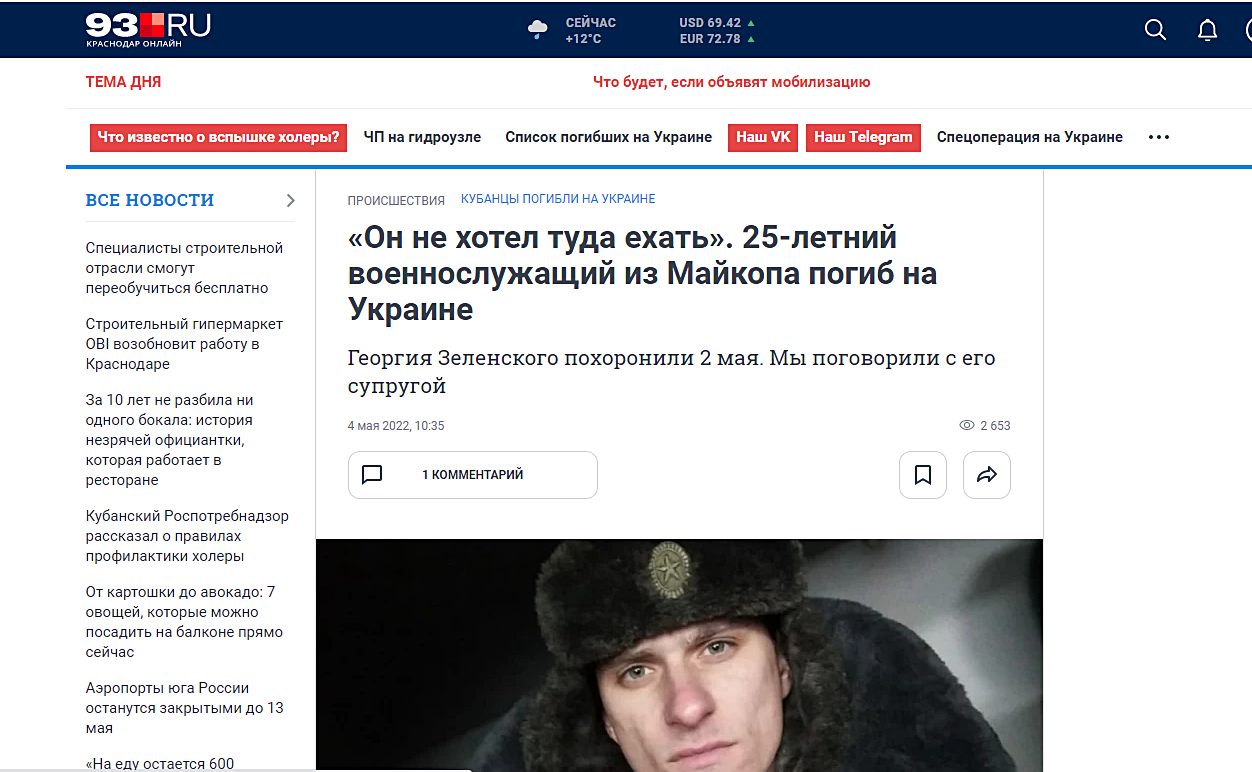
Task: Click the soldier photo in the article
Action: (679, 655)
